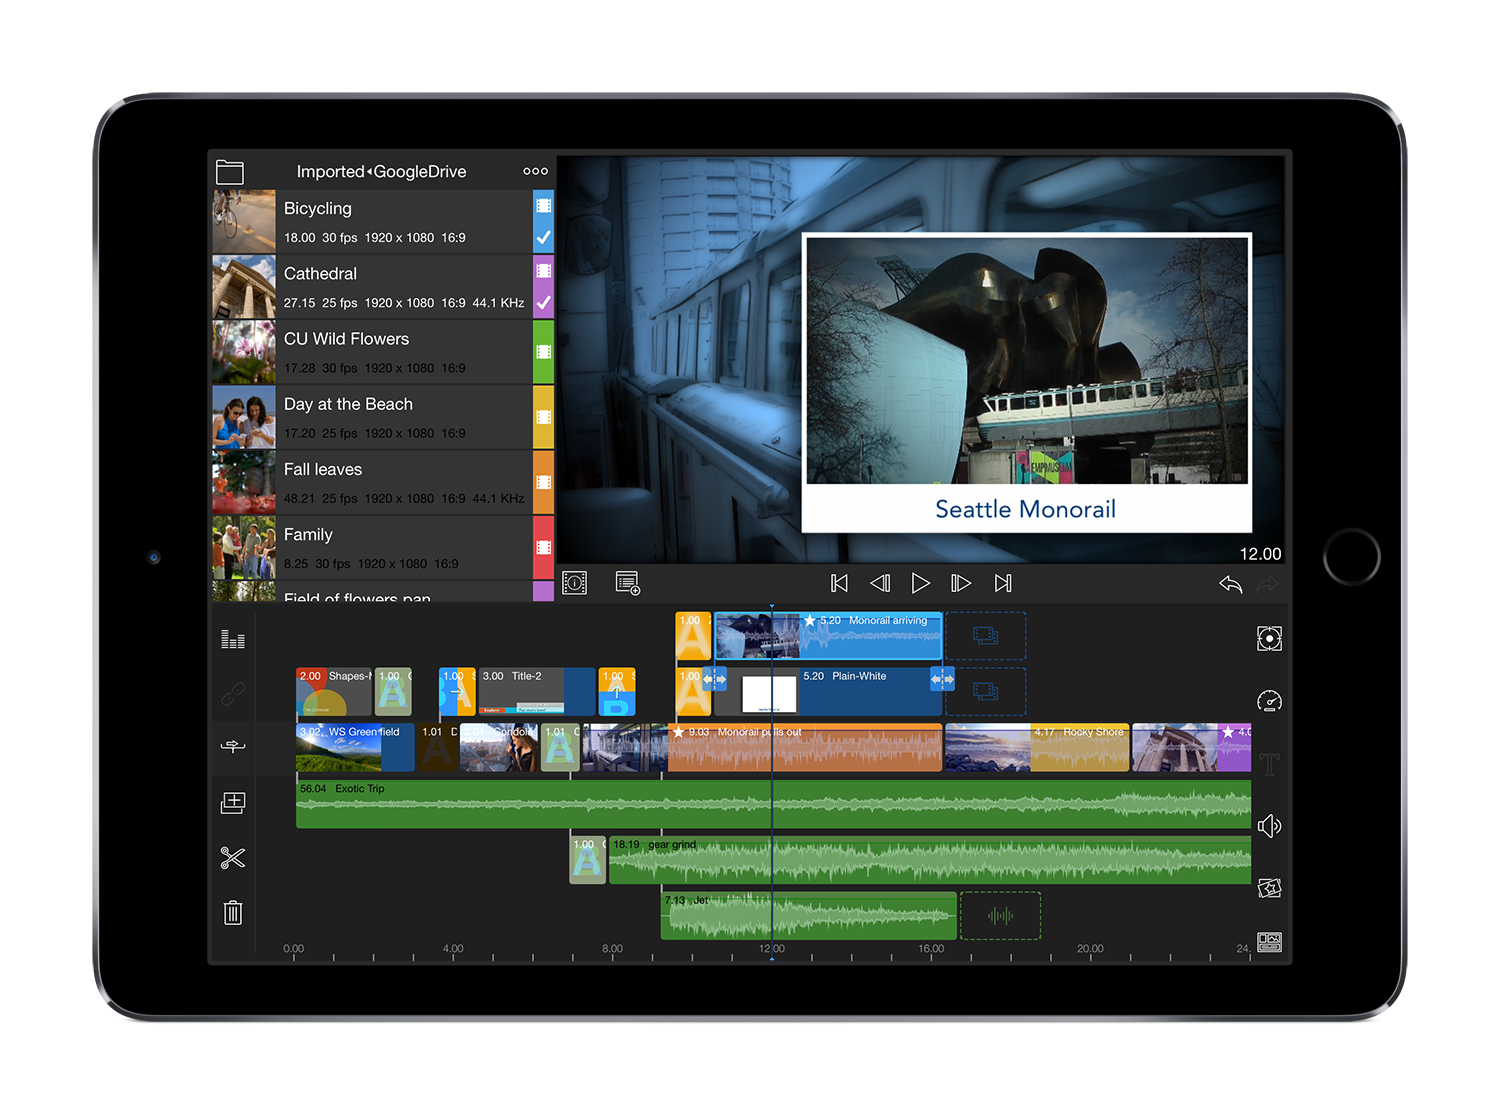Click the add-to-timeline list icon
Image resolution: width=1500 pixels, height=1114 pixels.
coord(628,583)
